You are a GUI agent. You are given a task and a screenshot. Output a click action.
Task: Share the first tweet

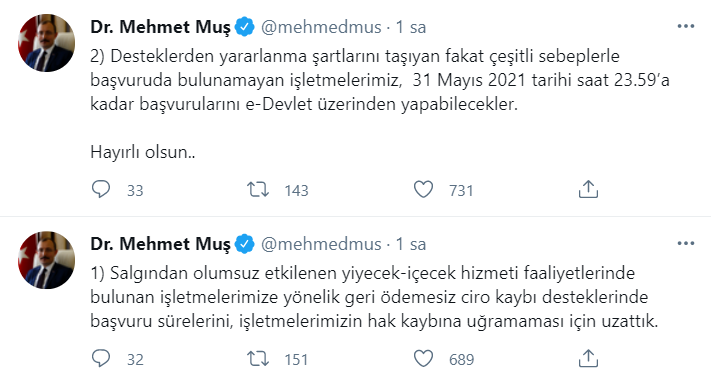(588, 190)
